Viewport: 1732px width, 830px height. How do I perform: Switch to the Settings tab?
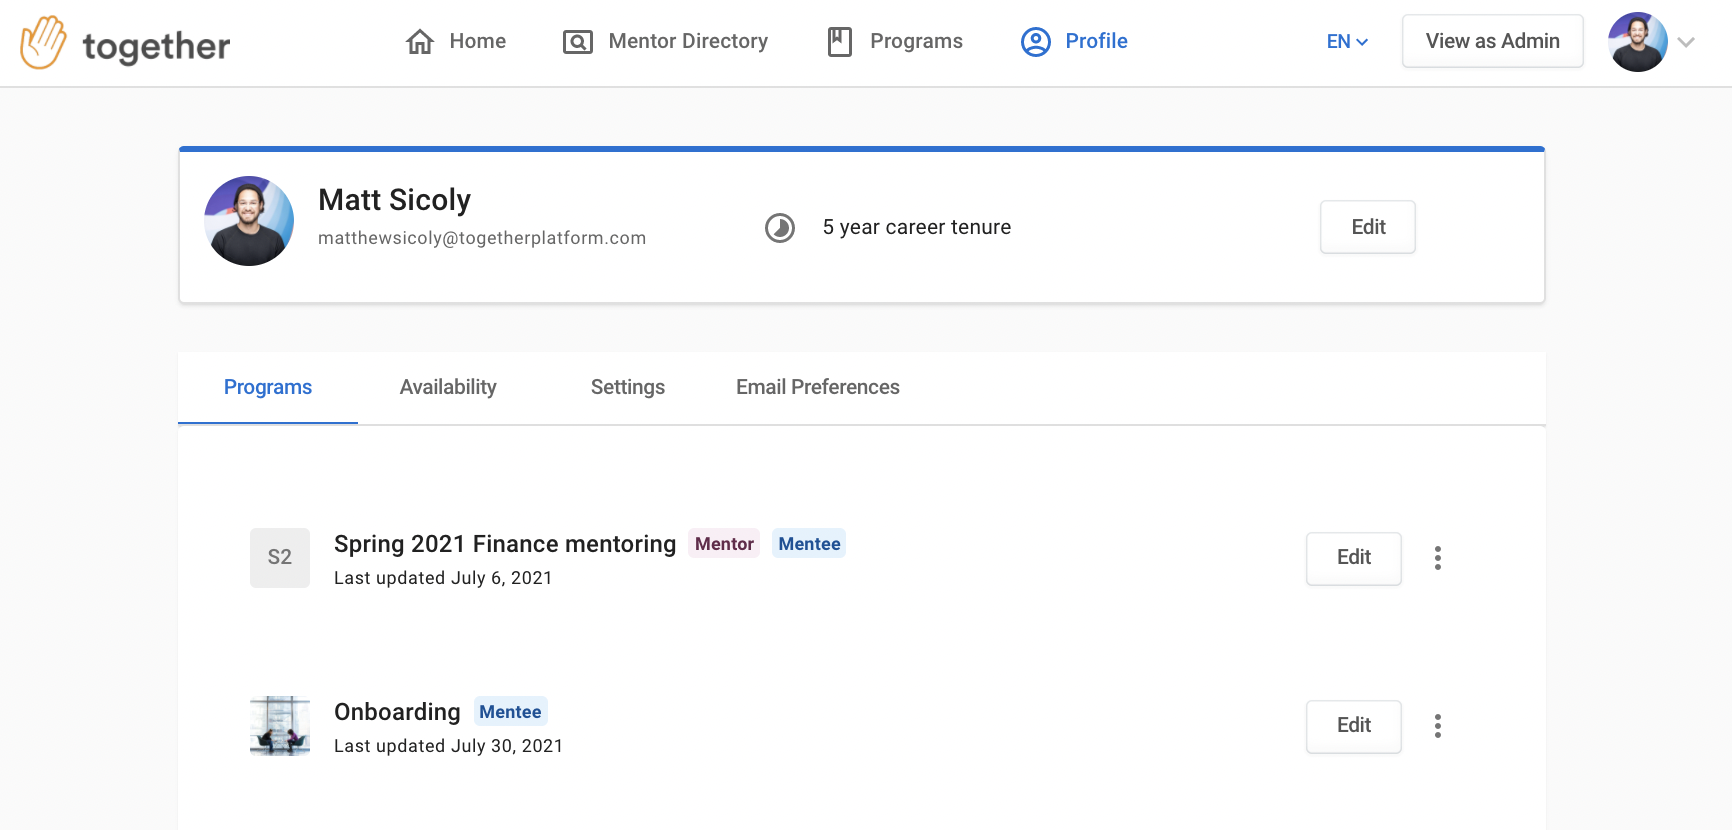pyautogui.click(x=628, y=387)
